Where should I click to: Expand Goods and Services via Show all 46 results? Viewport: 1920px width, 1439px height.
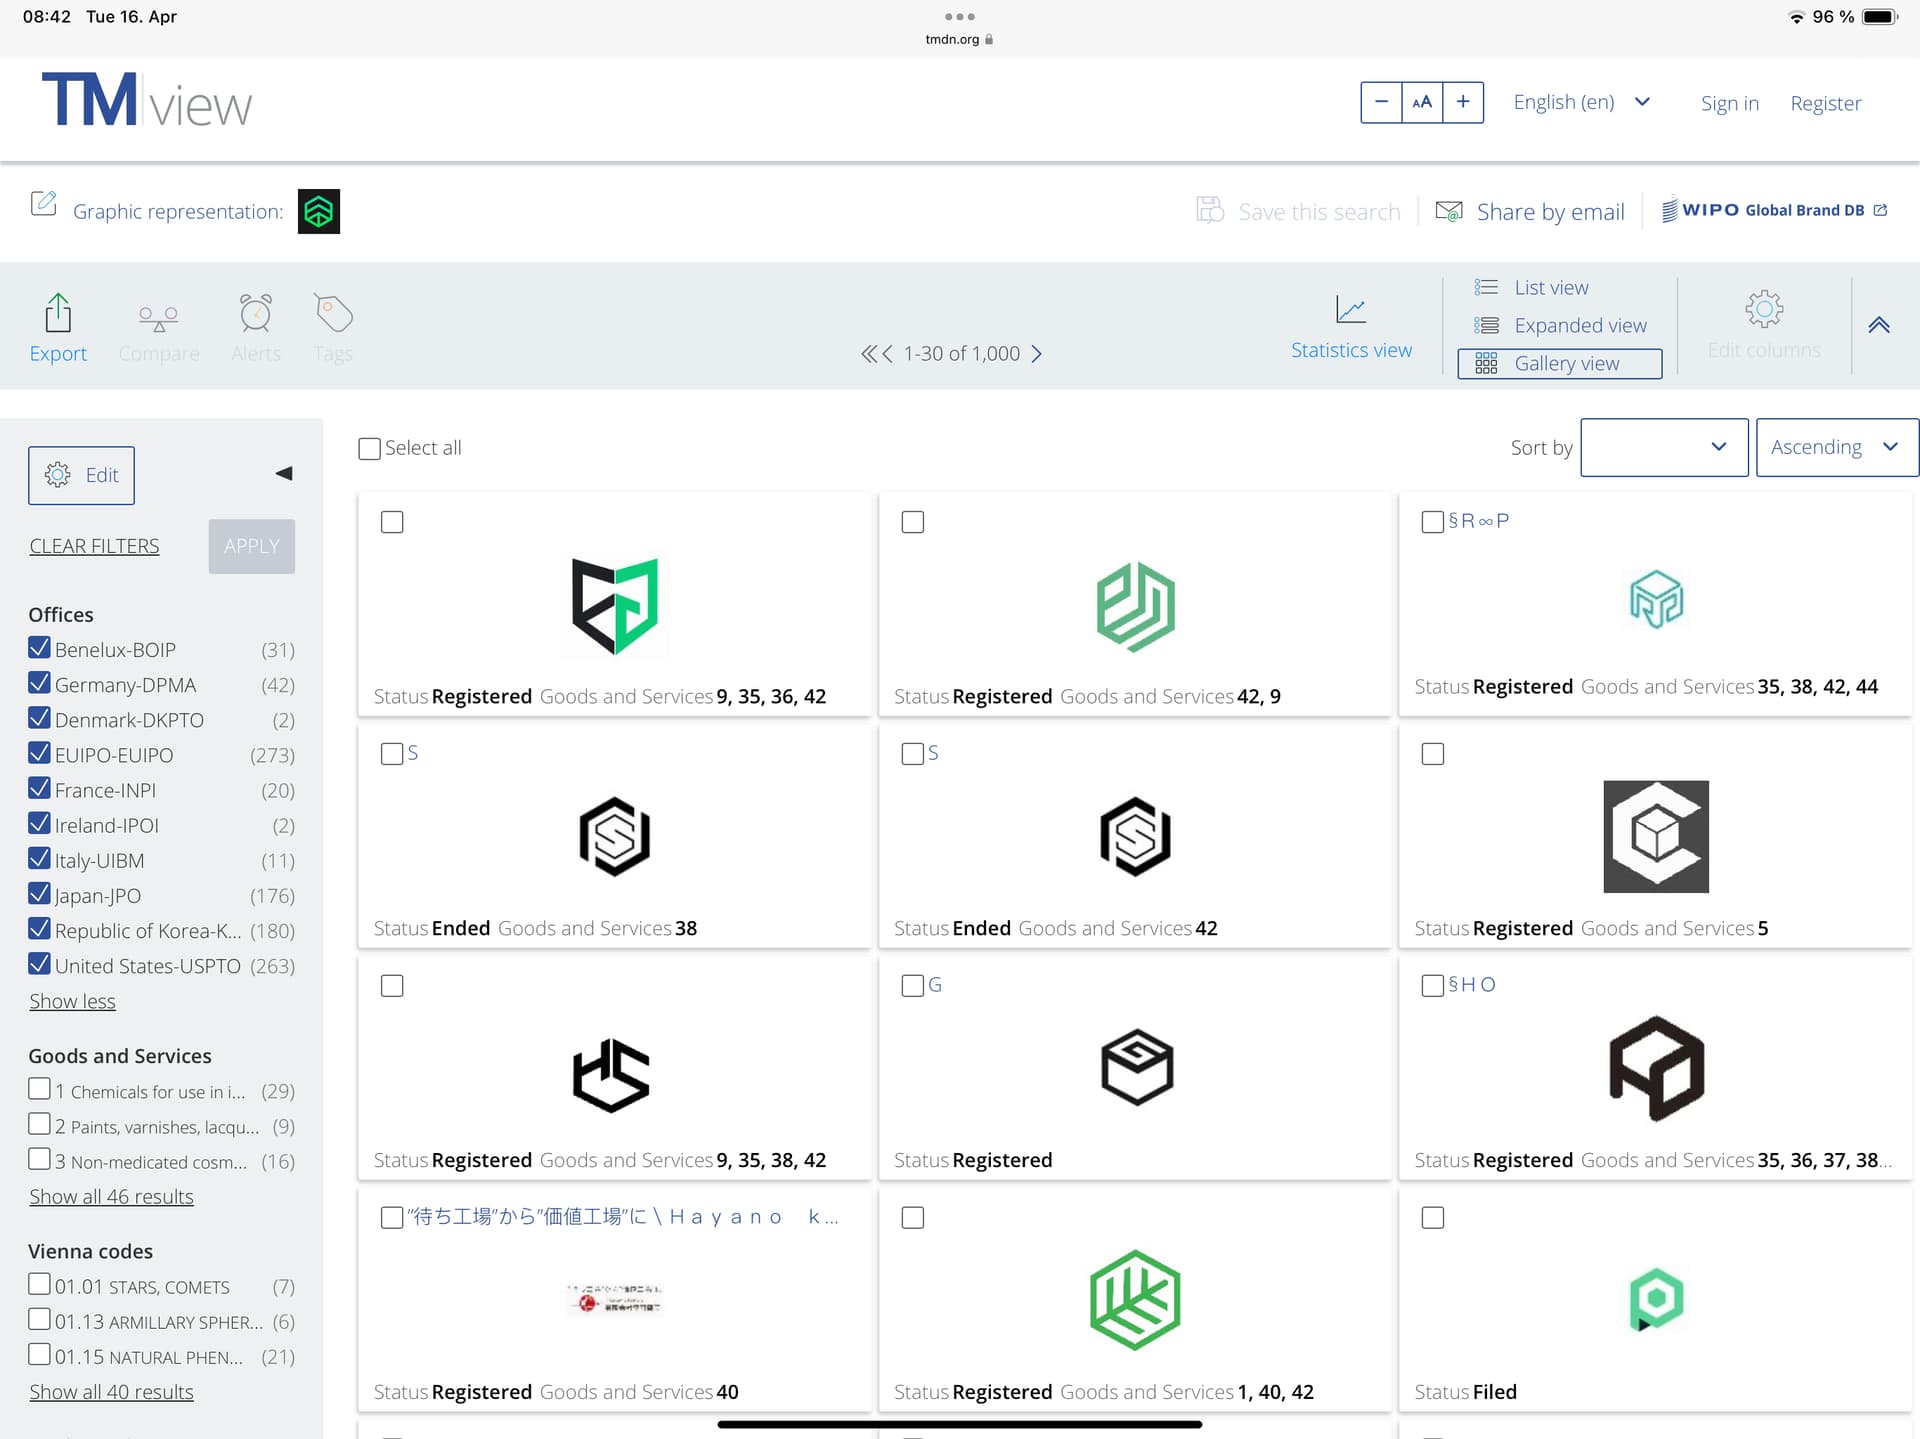click(111, 1196)
